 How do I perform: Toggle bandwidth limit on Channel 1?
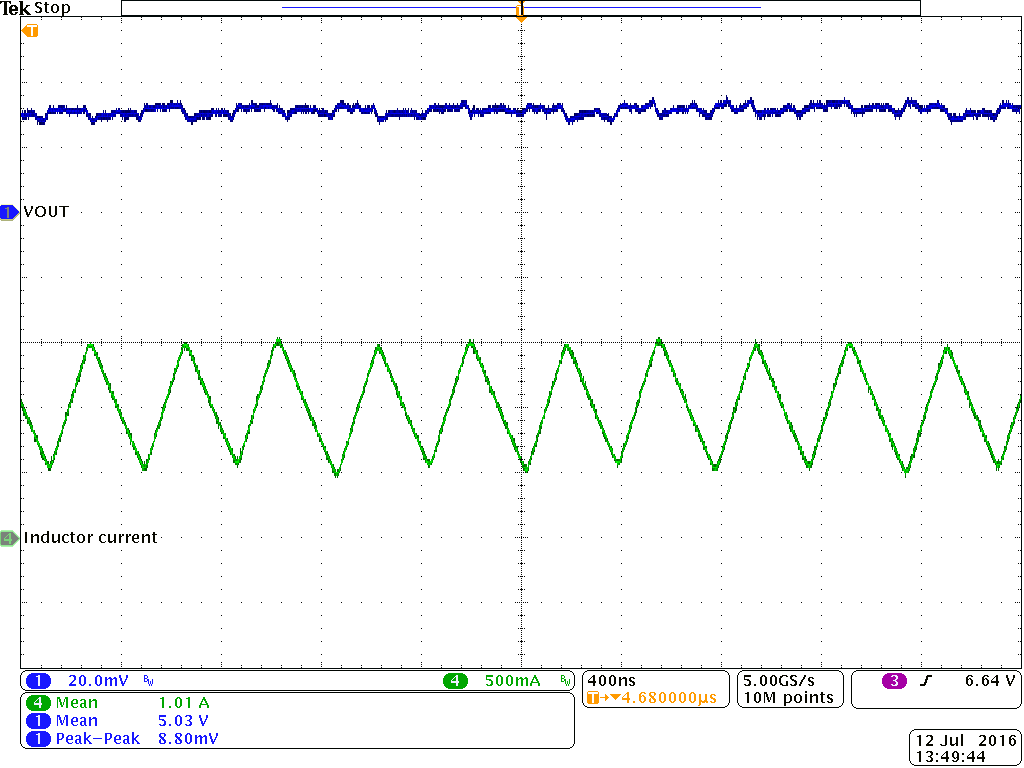tap(148, 679)
